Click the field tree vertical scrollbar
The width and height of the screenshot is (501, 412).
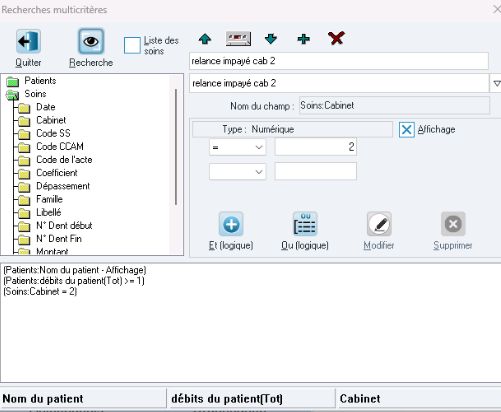click(x=176, y=147)
